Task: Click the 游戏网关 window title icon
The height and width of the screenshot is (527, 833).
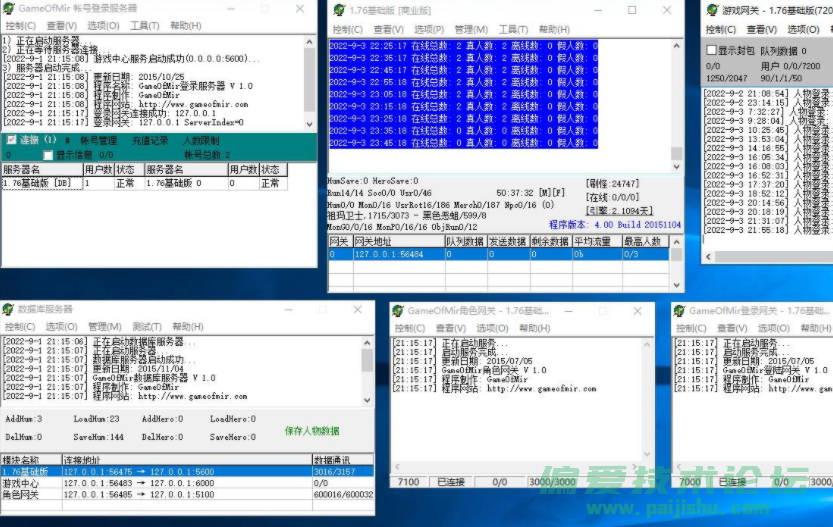Action: [x=709, y=10]
